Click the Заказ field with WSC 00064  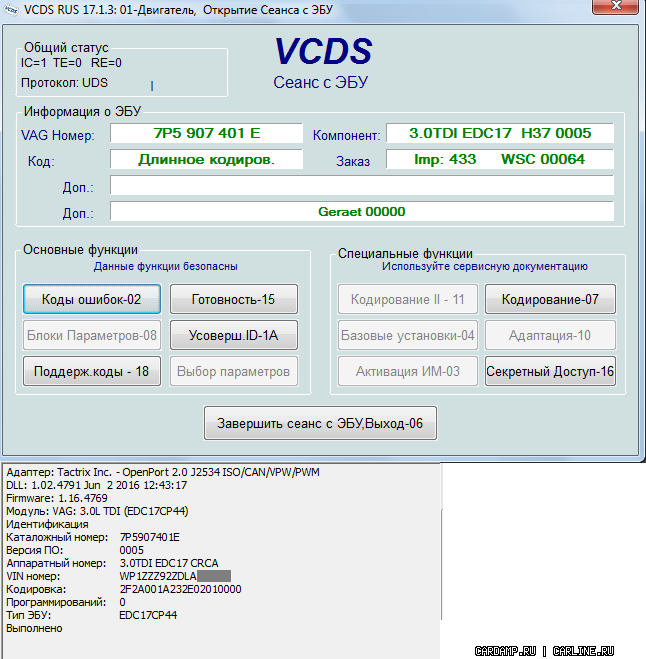click(x=500, y=160)
